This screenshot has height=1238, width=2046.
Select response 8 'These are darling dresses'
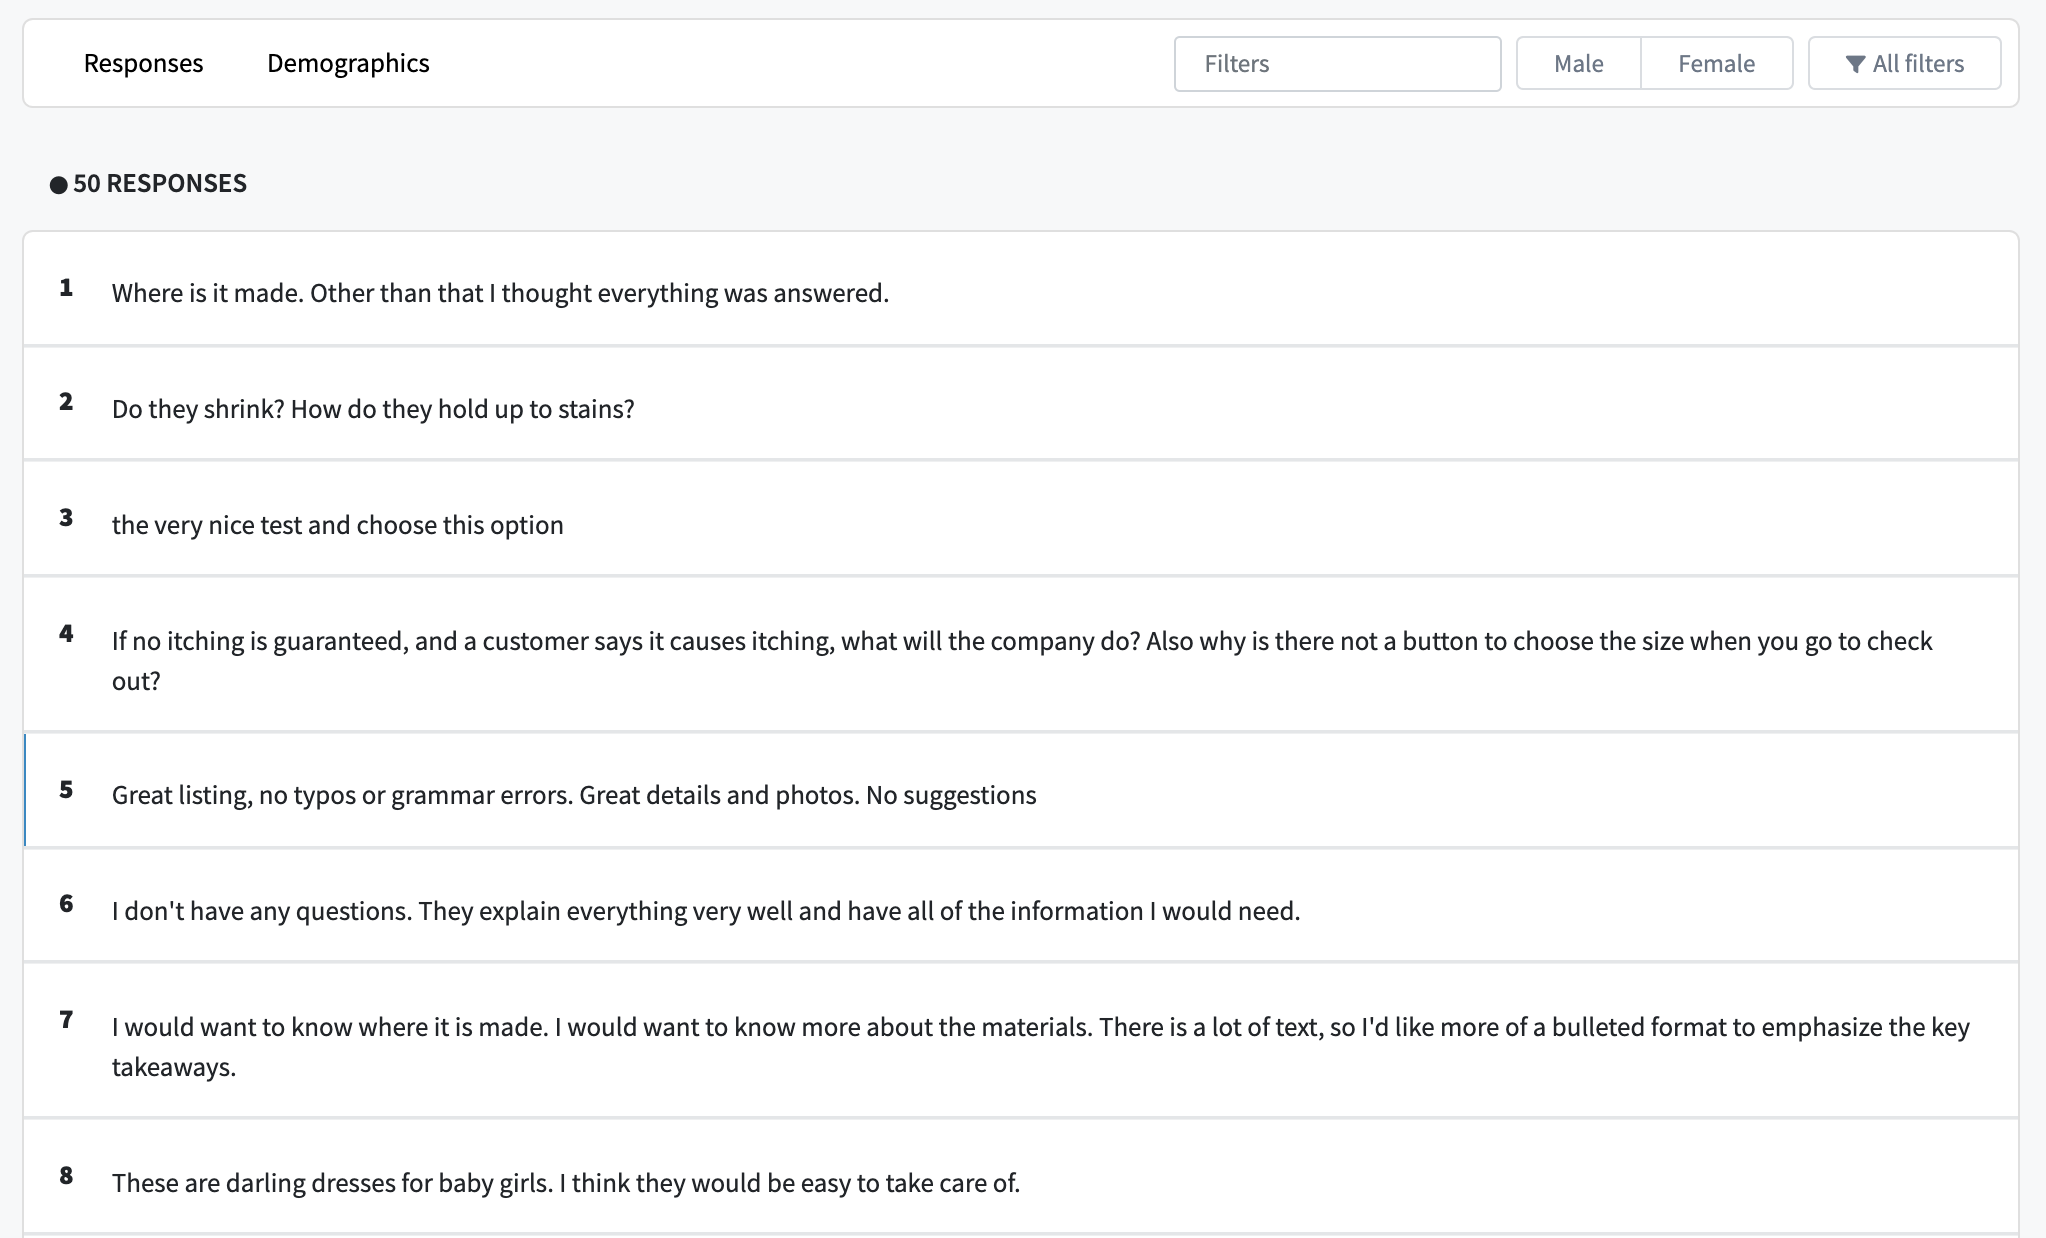coord(1021,1177)
